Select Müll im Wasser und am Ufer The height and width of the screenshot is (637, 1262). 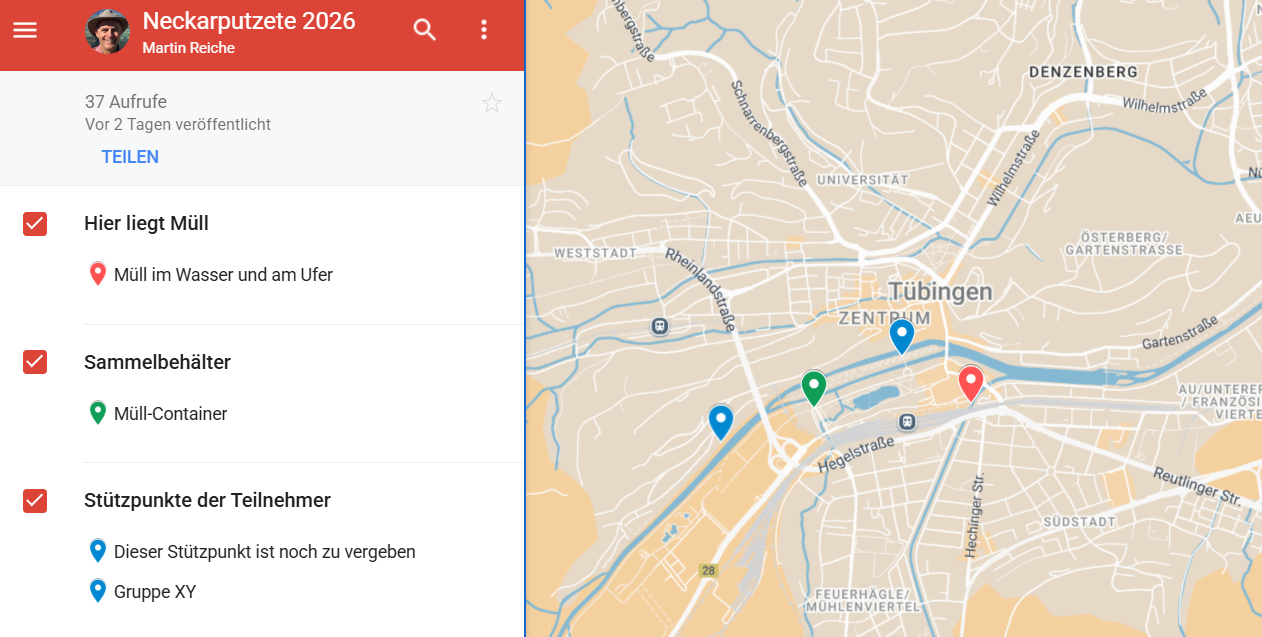coord(223,274)
